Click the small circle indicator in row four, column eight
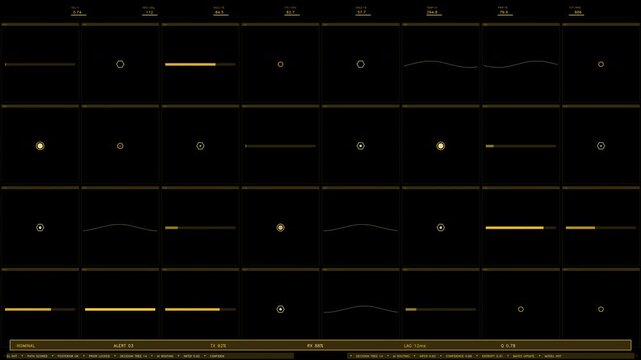The width and height of the screenshot is (641, 360). 601,309
